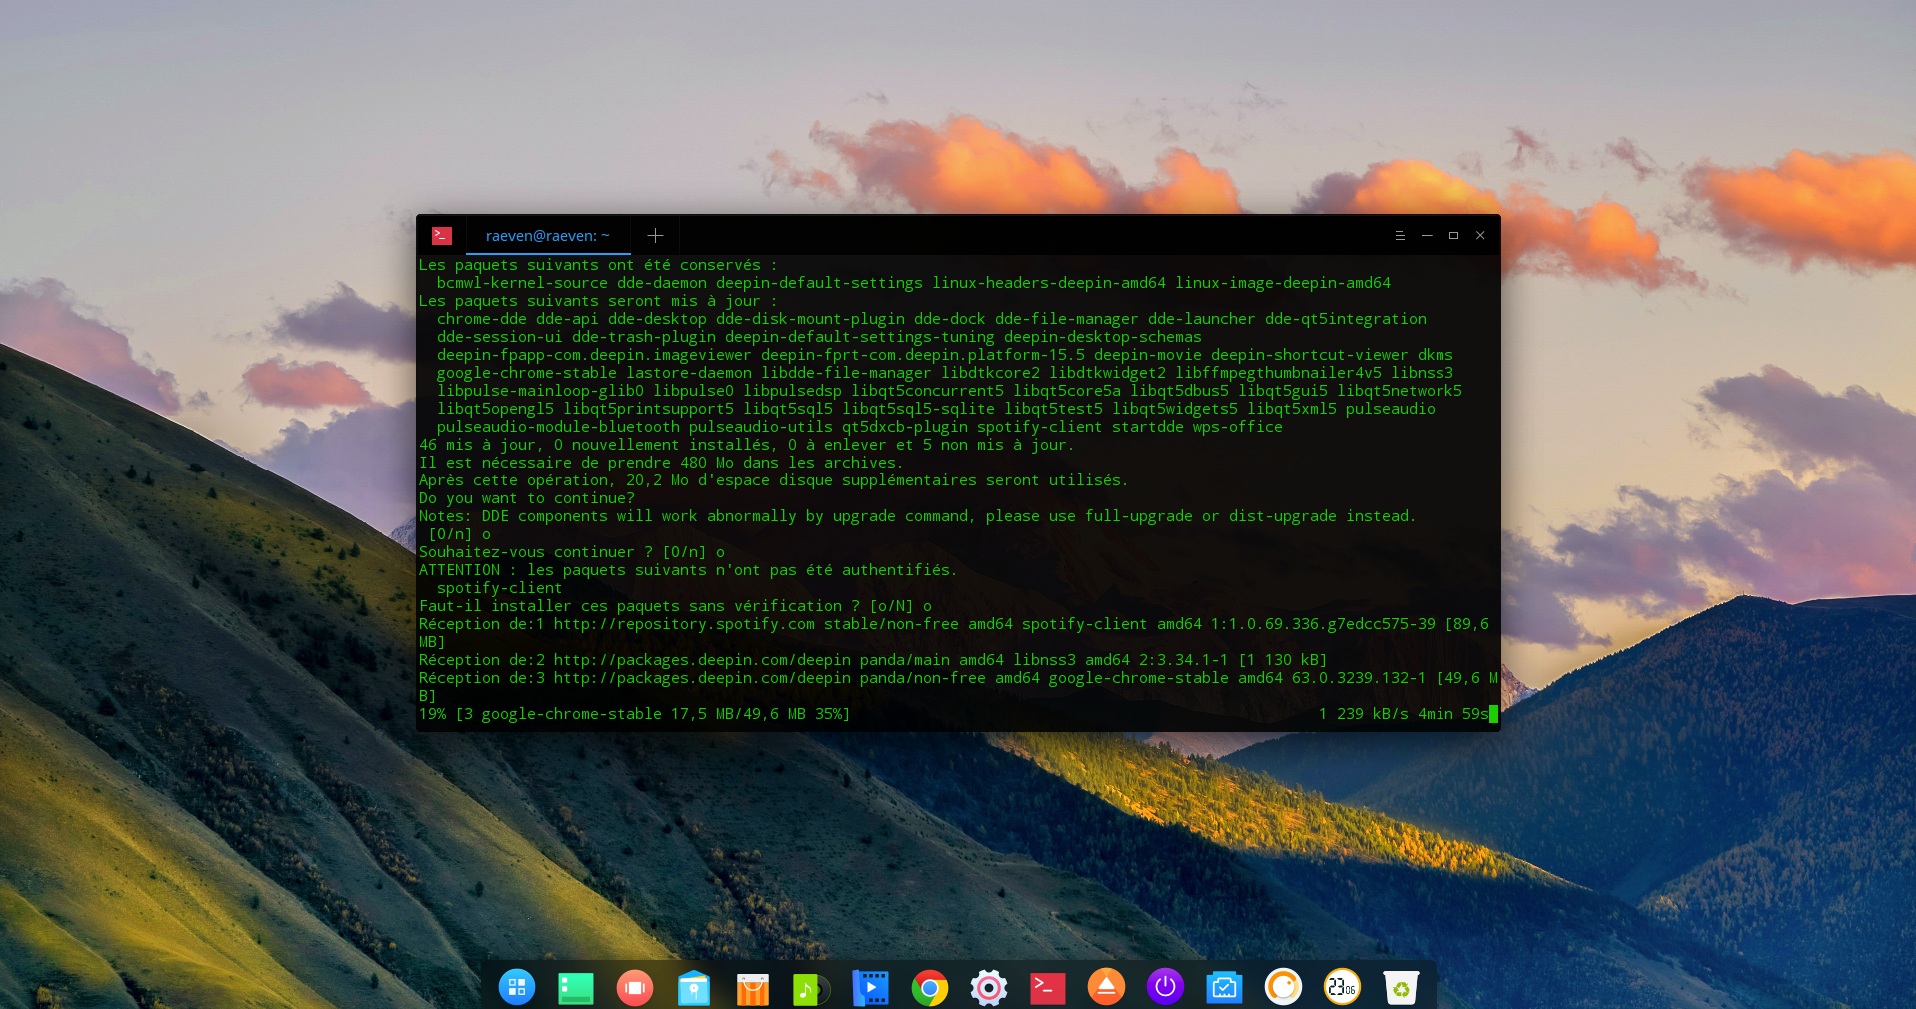
Task: Click 'Les paquets suivants ont été conservés' line
Action: (598, 265)
